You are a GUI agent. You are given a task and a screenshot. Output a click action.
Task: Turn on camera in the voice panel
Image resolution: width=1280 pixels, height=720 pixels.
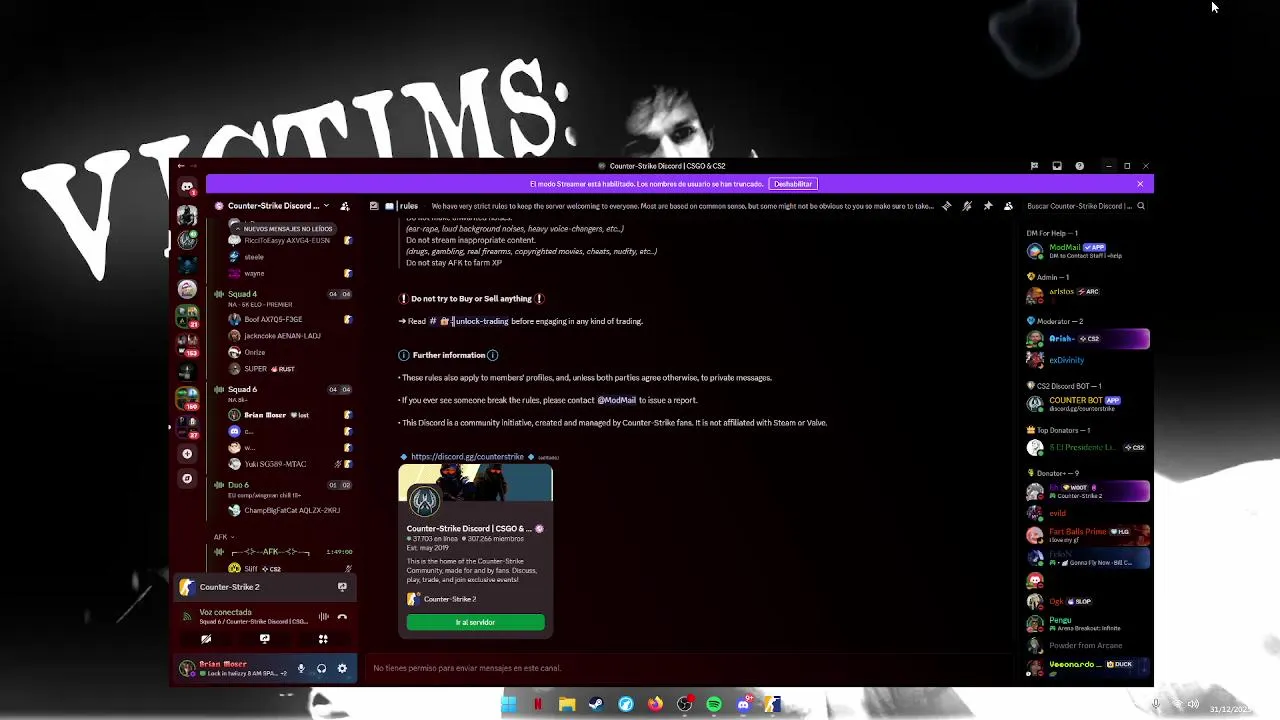pyautogui.click(x=206, y=639)
